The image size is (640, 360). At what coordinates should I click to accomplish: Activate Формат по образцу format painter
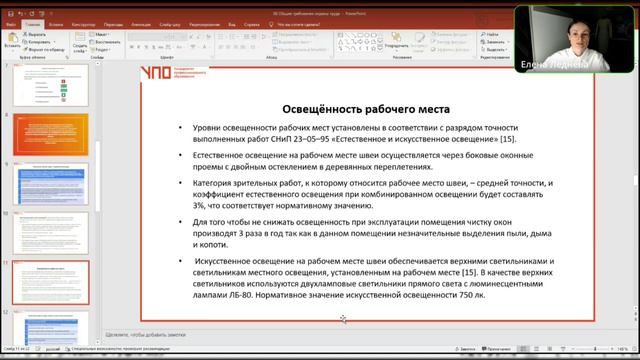pos(43,49)
